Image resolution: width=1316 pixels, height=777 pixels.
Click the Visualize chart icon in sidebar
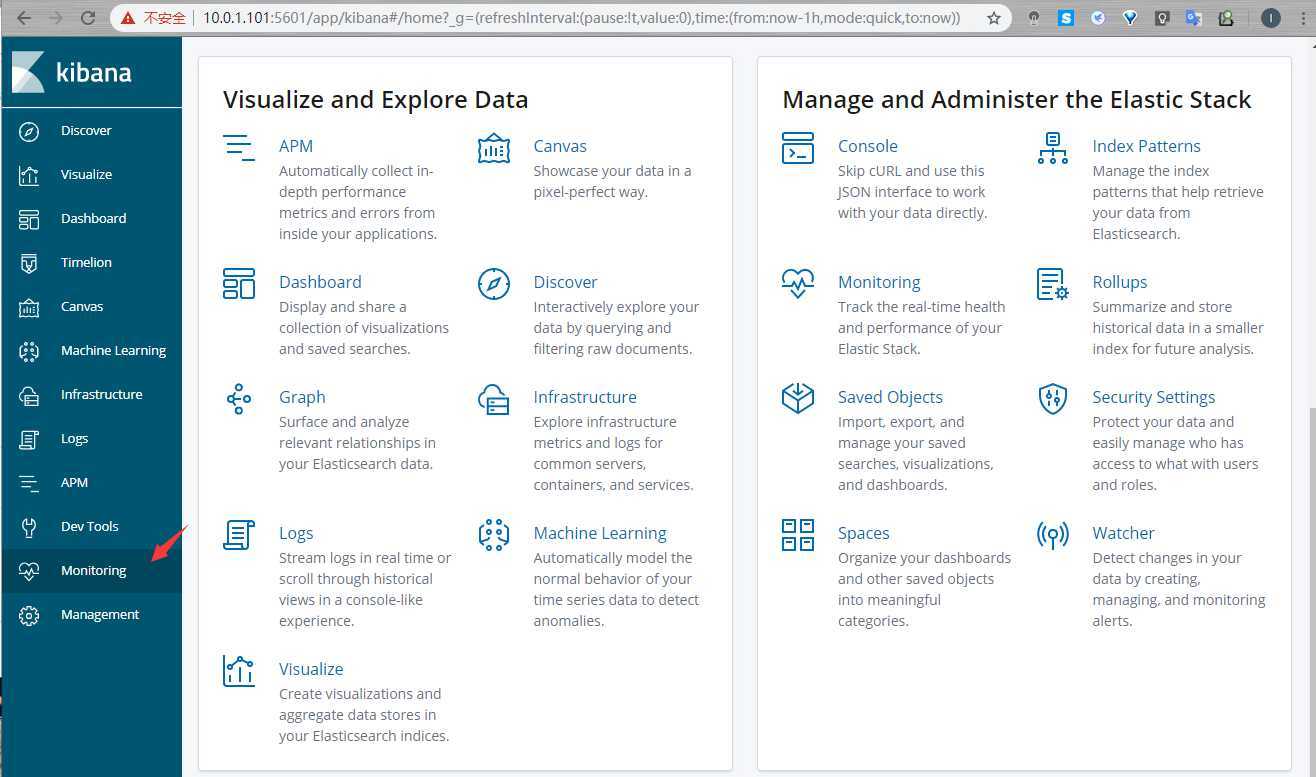(29, 175)
